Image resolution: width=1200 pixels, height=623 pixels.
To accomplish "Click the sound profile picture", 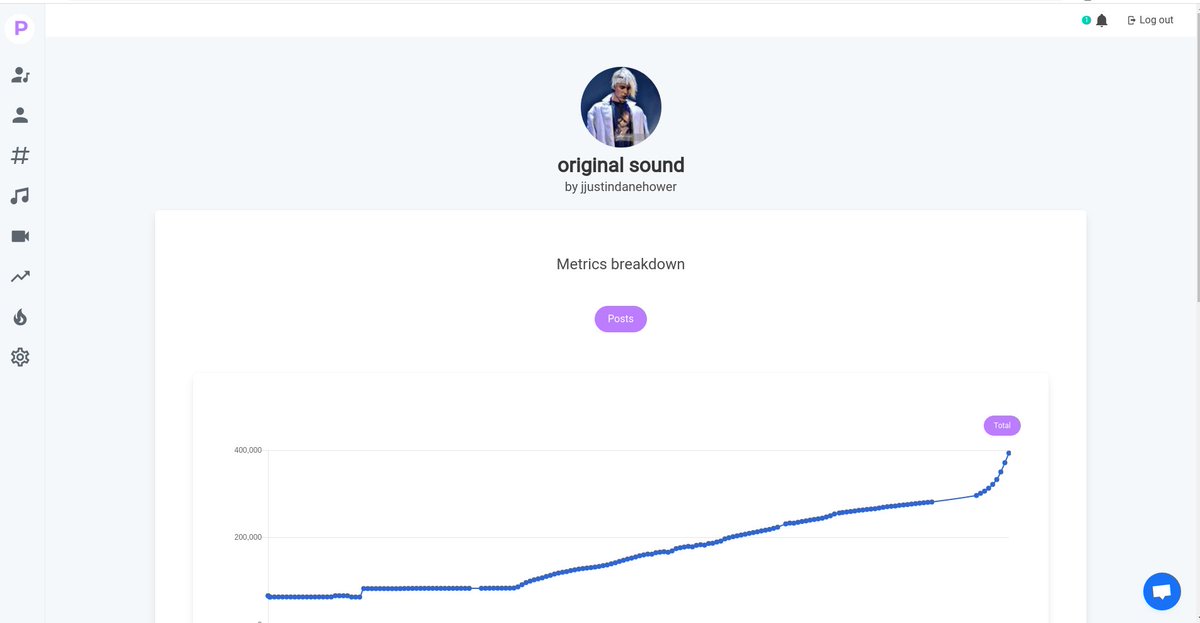I will 621,107.
